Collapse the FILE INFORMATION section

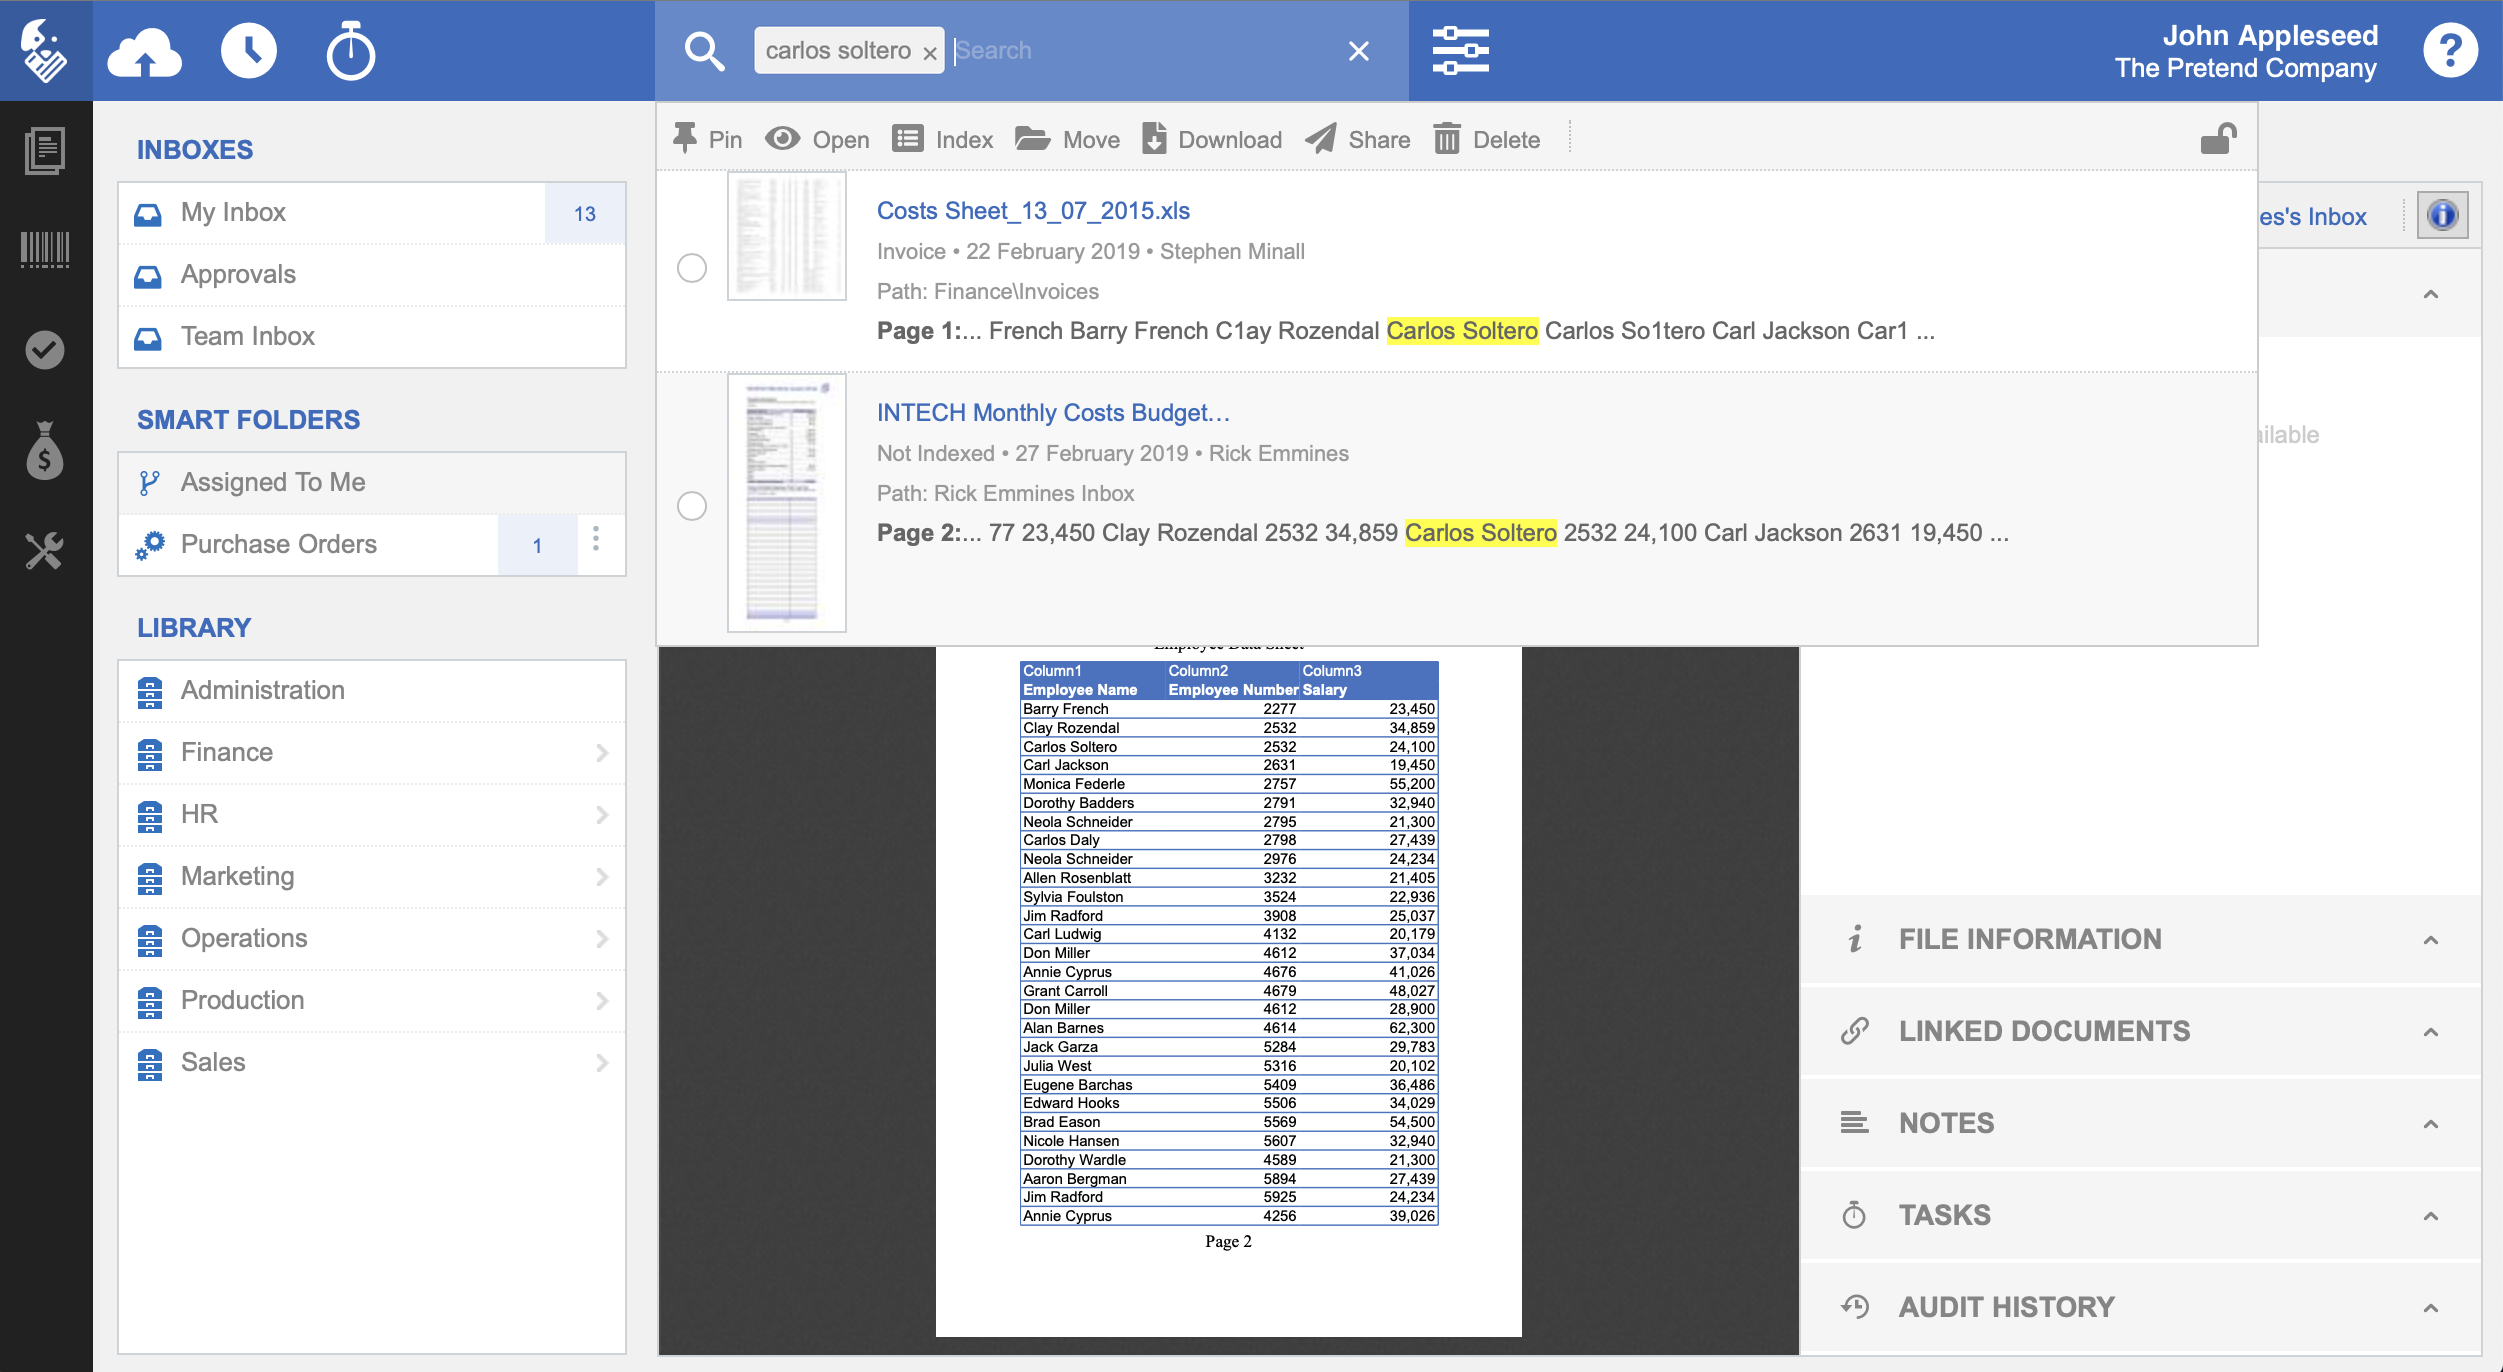(x=2429, y=939)
